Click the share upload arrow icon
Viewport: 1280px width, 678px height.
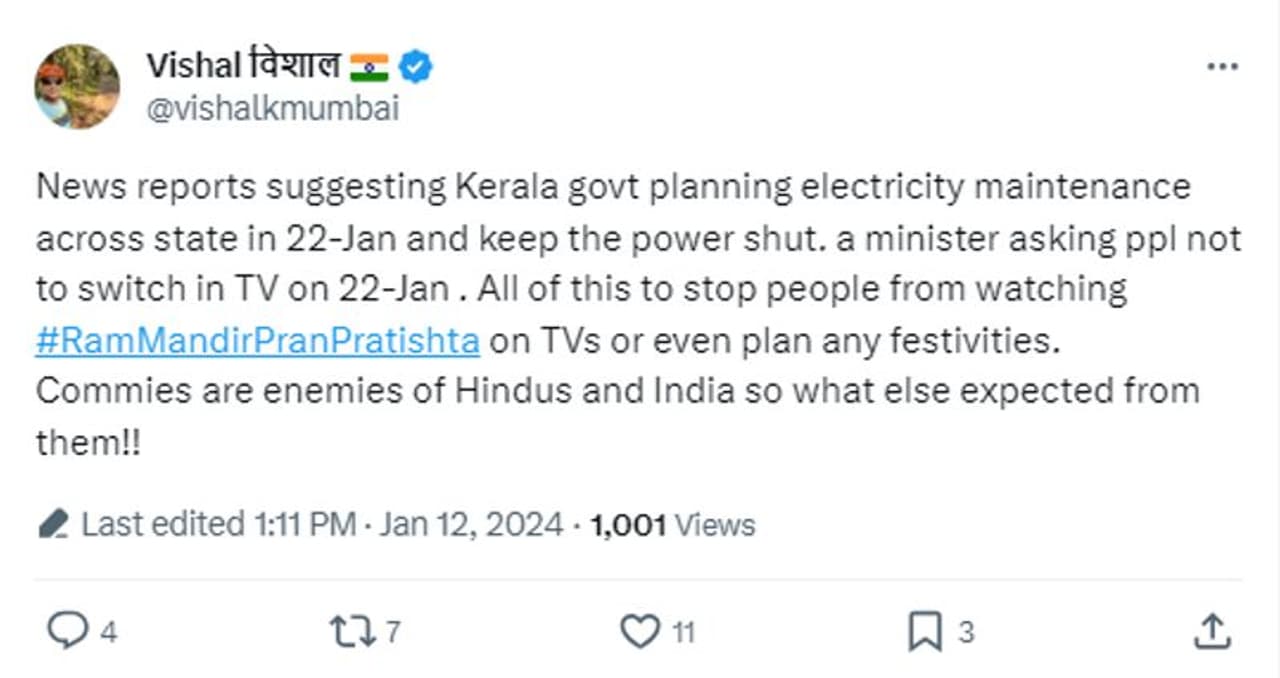[1211, 631]
